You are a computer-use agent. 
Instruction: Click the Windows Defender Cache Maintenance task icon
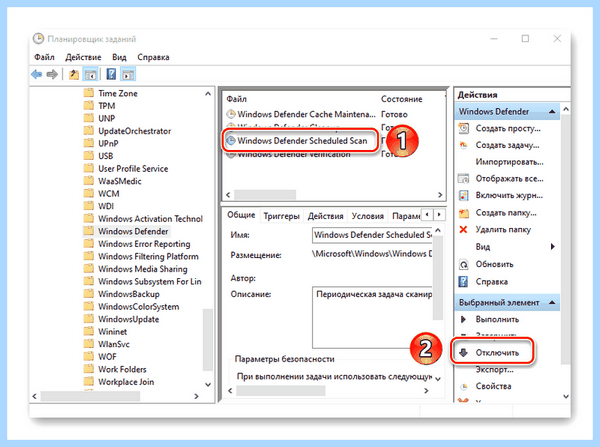tap(231, 114)
